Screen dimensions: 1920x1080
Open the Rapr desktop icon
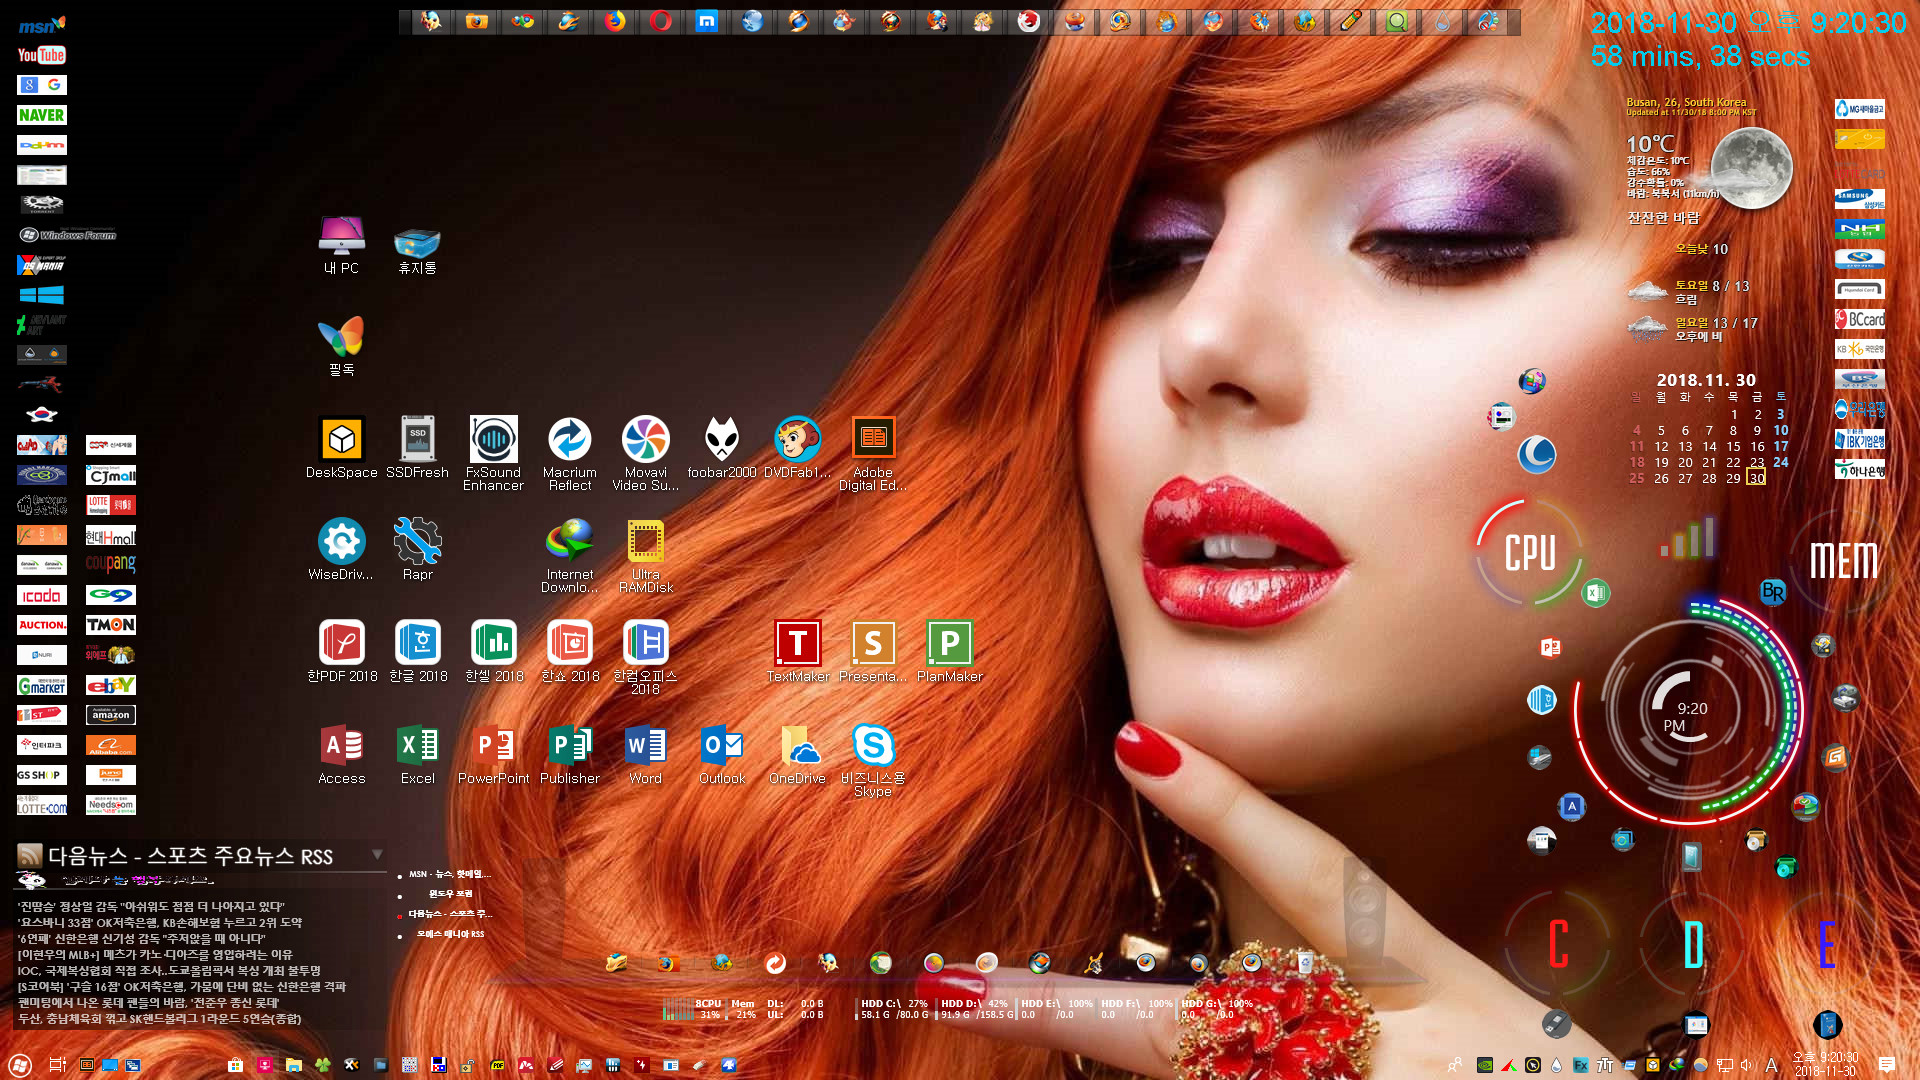click(x=417, y=549)
